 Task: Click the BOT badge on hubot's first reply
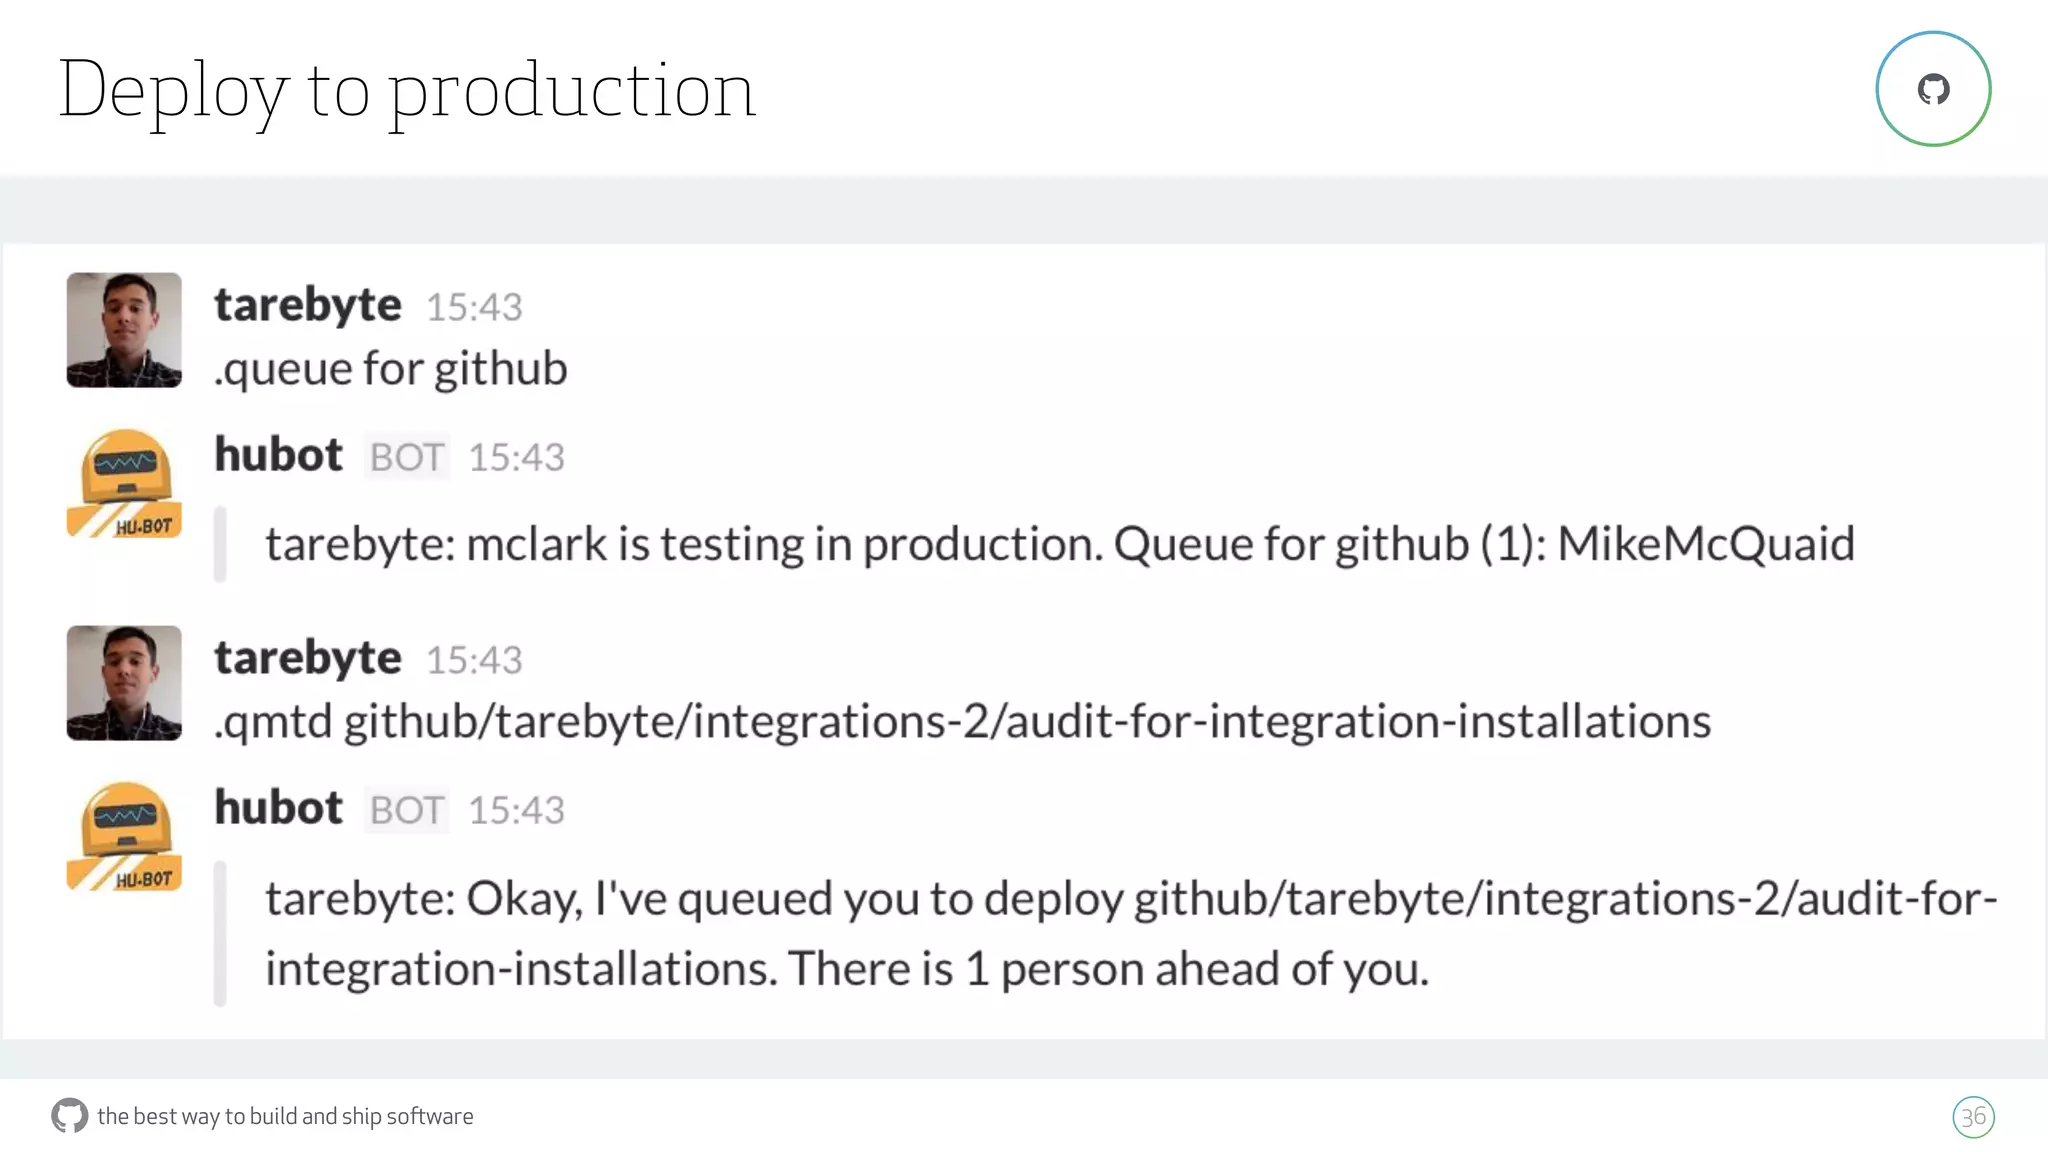406,457
